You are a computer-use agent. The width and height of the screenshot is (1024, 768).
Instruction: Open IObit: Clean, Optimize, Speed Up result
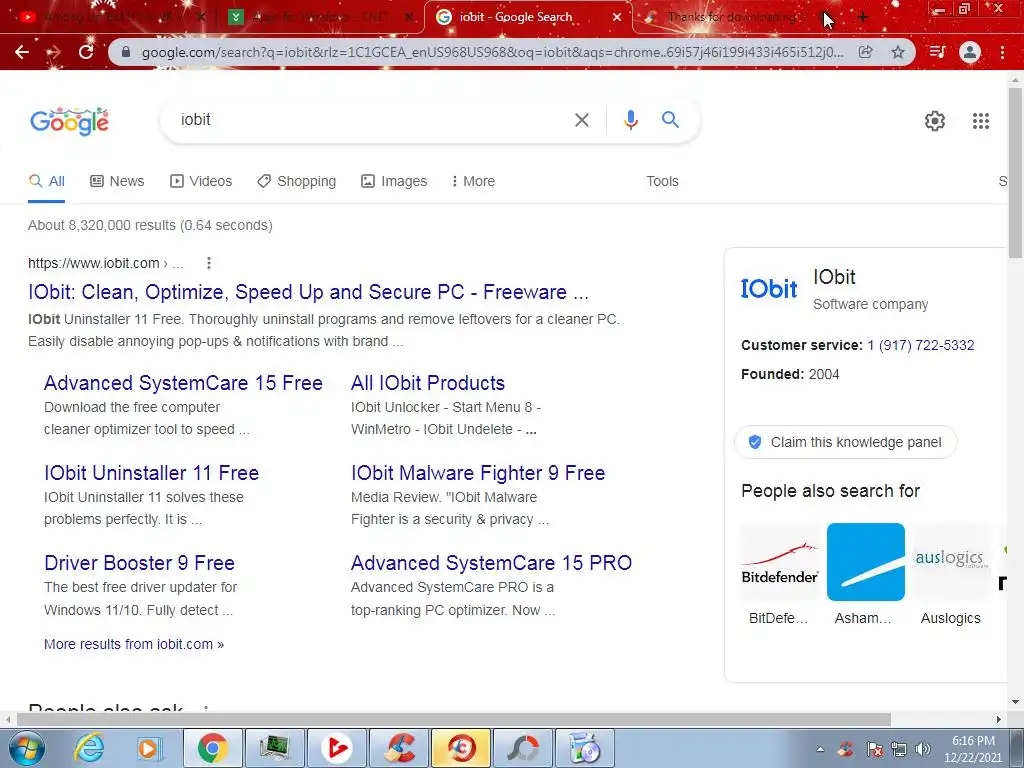pos(308,292)
